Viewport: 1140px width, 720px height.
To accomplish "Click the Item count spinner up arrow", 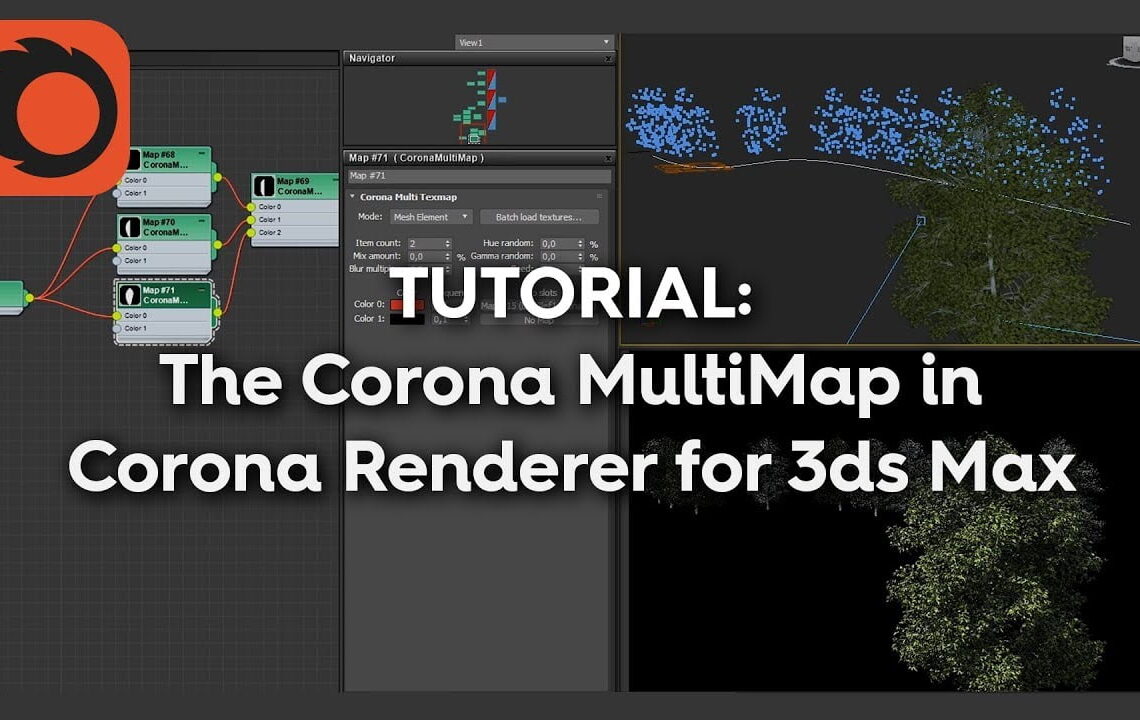I will [447, 239].
